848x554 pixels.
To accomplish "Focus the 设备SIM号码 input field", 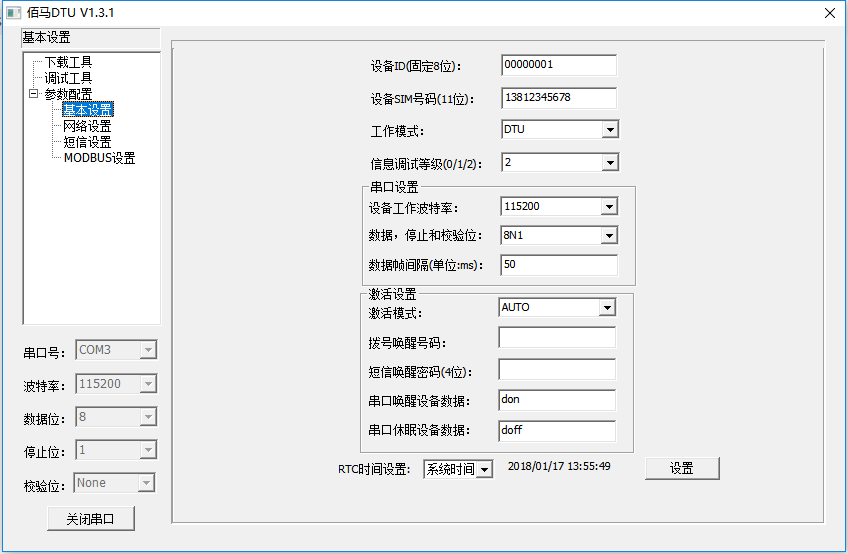I will (558, 98).
